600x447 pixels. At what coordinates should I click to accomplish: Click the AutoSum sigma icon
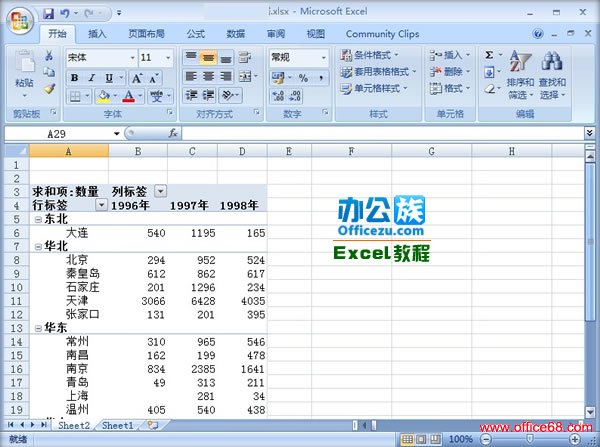coord(489,55)
